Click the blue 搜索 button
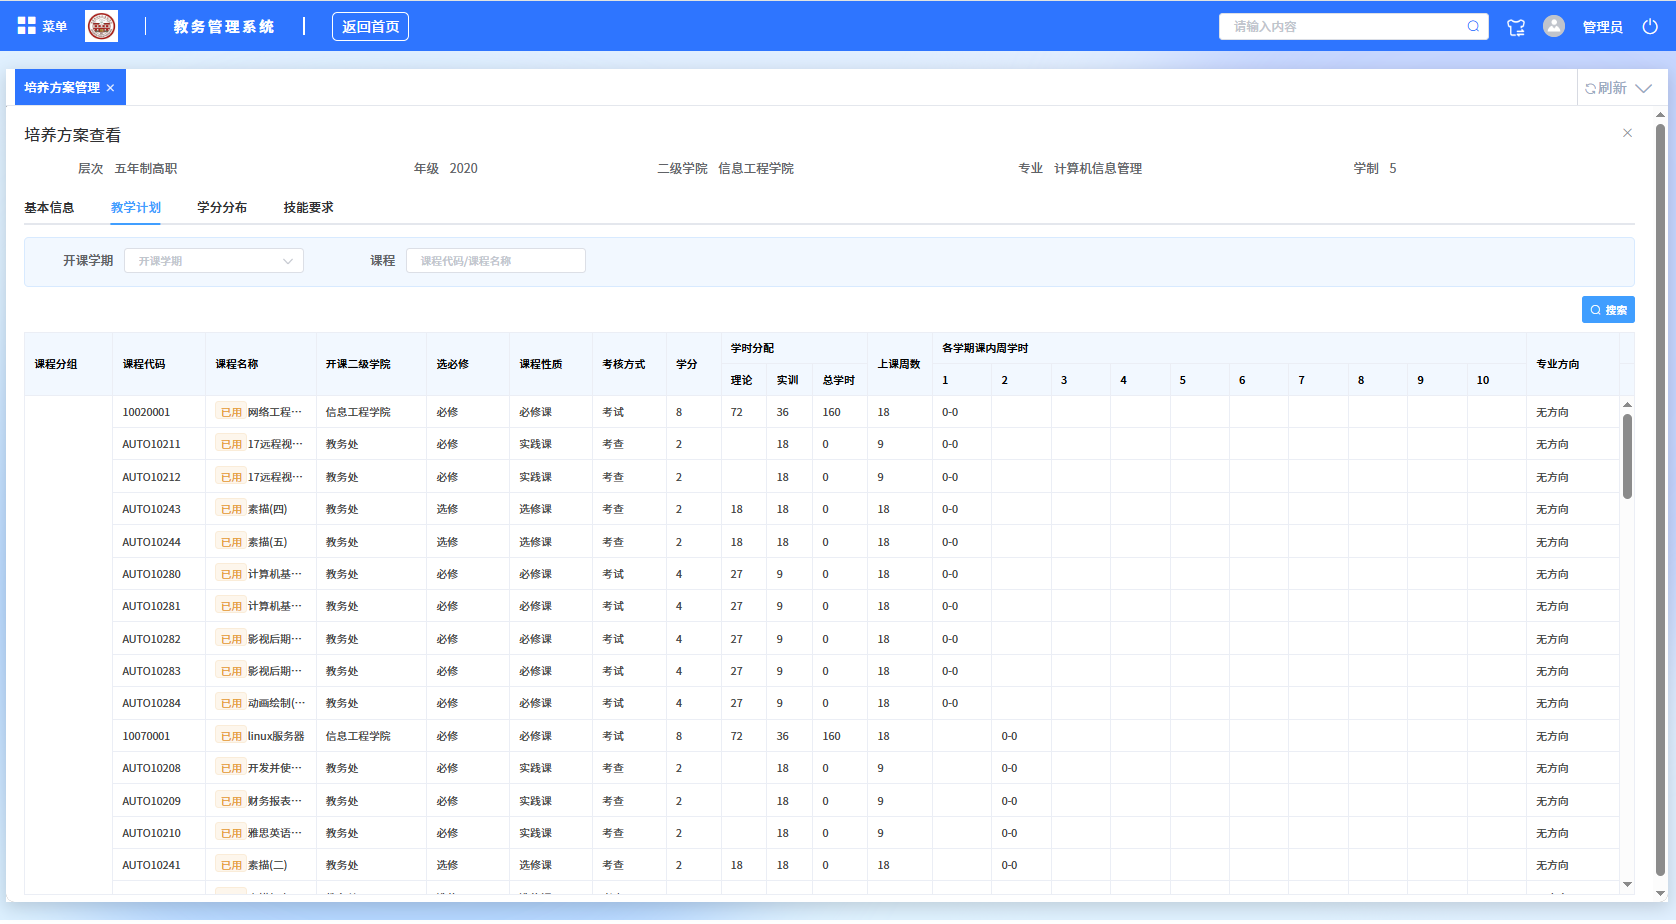 (x=1608, y=310)
